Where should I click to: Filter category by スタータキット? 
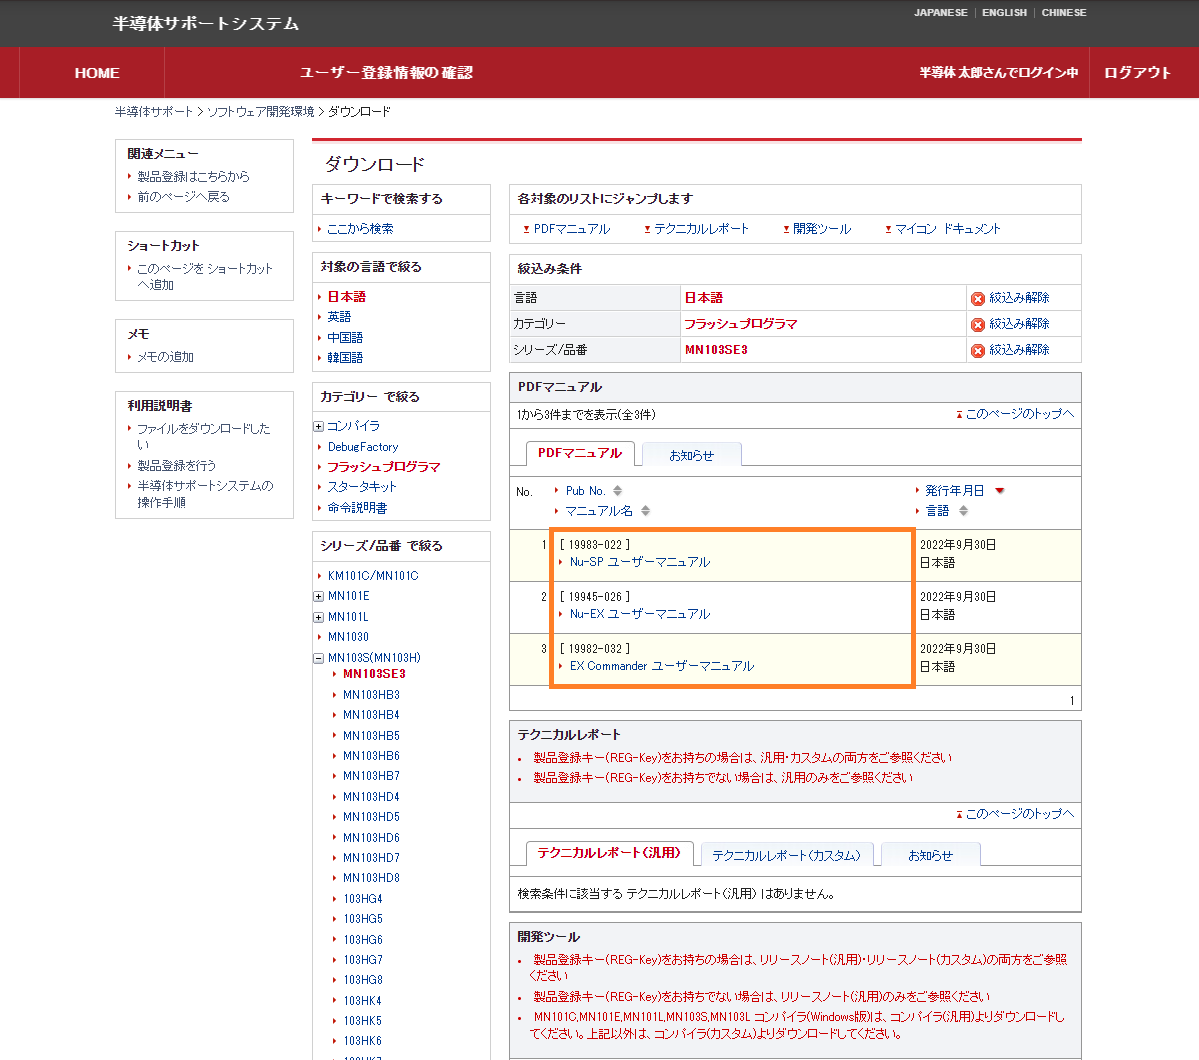click(x=362, y=486)
